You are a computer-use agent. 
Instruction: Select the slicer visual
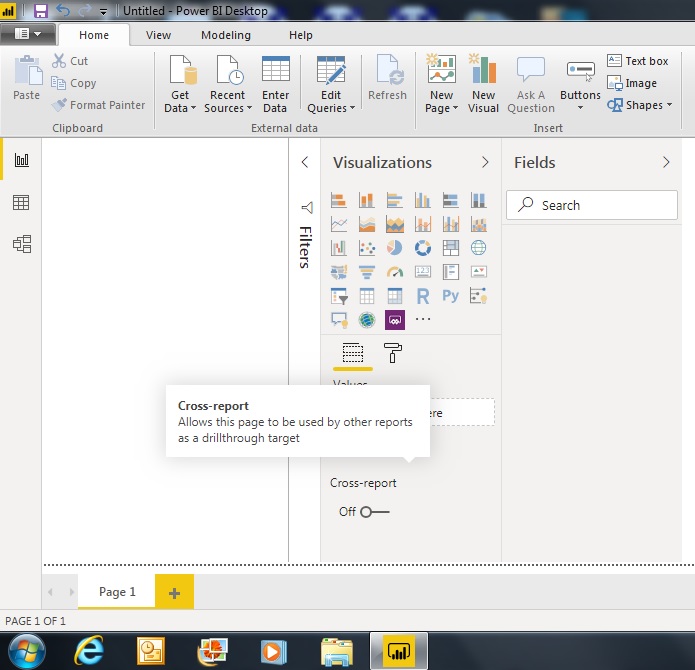point(339,296)
